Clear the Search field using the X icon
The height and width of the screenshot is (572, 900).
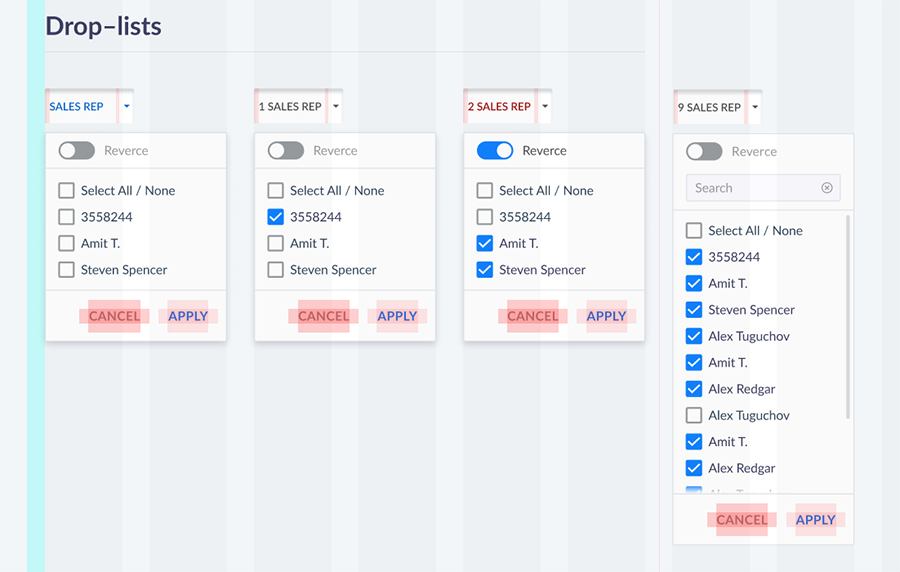pos(827,188)
